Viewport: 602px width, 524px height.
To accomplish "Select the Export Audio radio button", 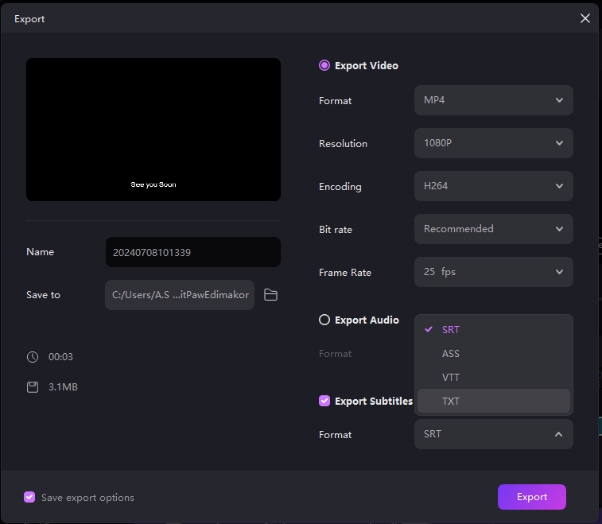I will coord(324,320).
